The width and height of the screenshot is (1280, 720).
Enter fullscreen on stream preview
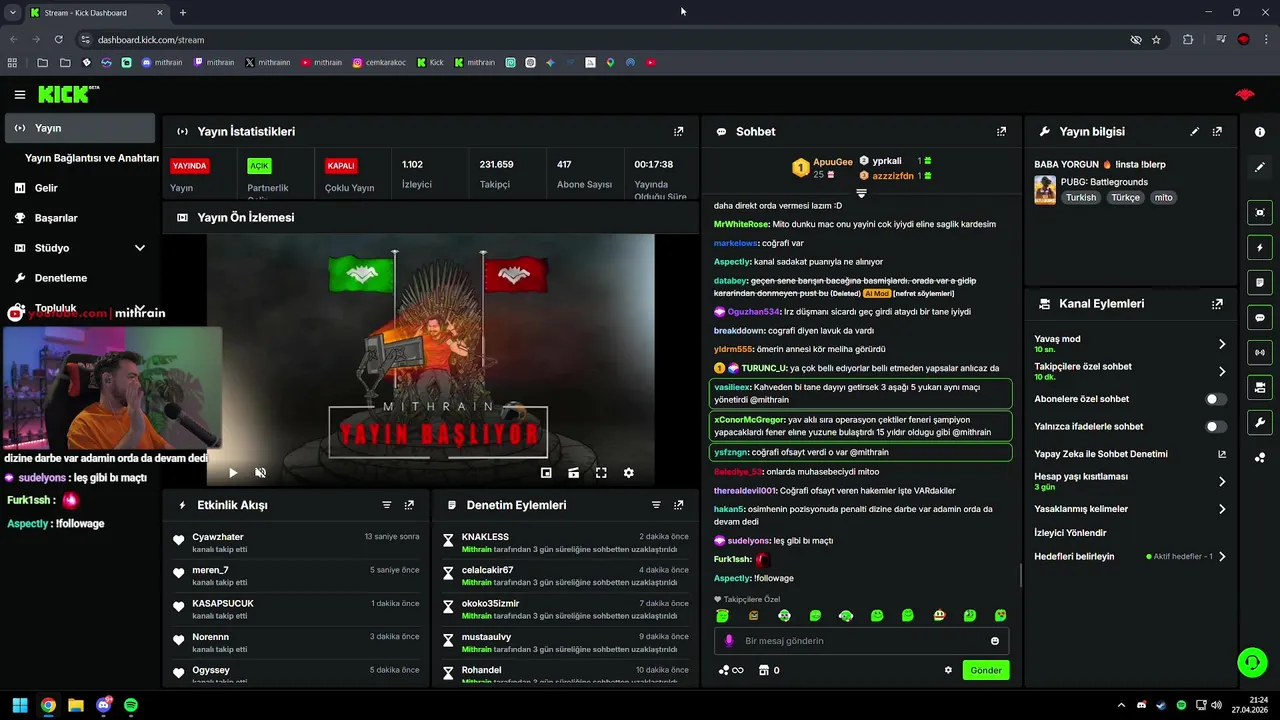tap(601, 473)
